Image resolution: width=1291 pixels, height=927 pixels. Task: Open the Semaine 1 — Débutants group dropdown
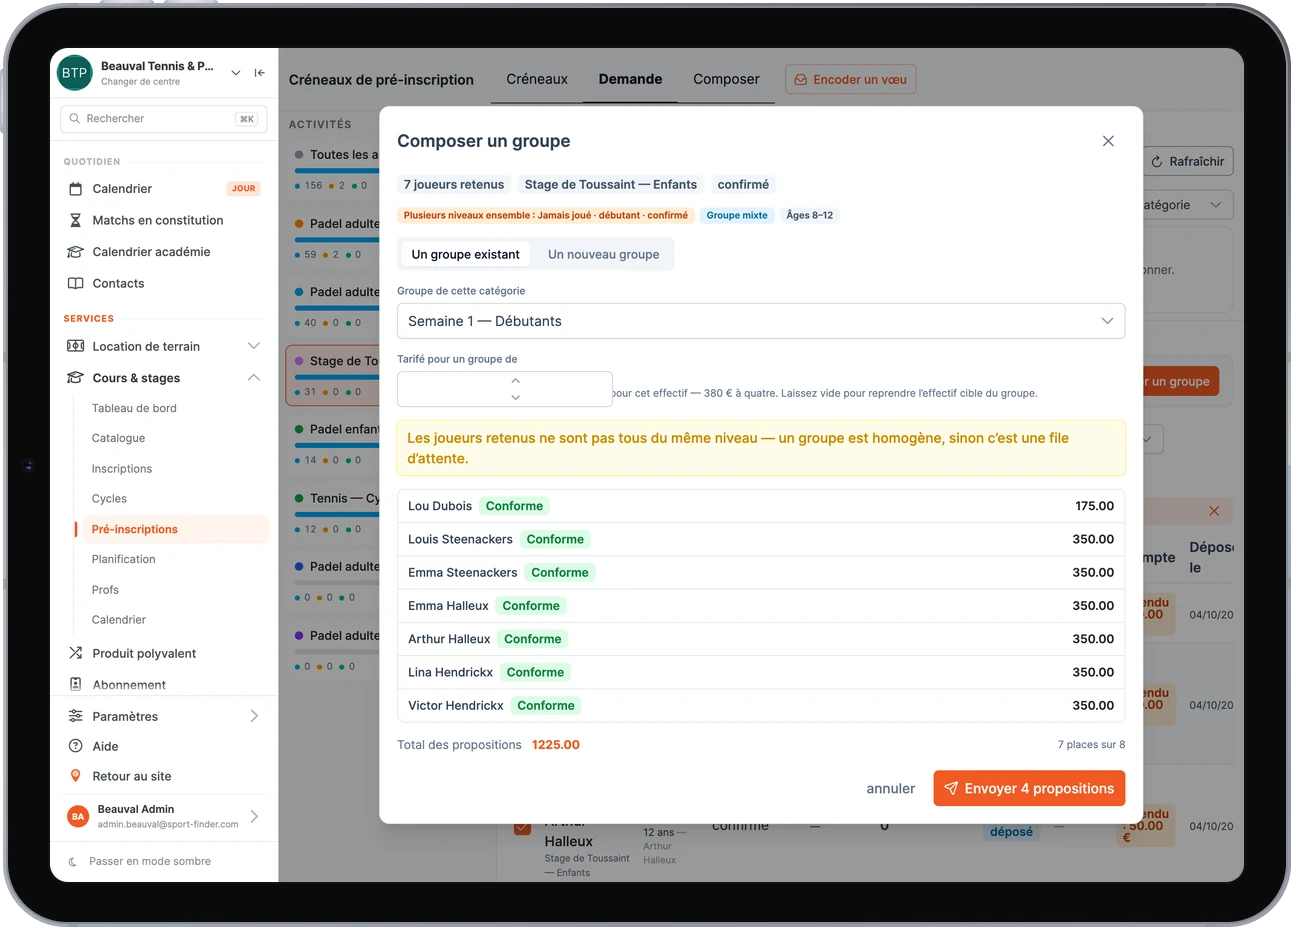(x=761, y=321)
